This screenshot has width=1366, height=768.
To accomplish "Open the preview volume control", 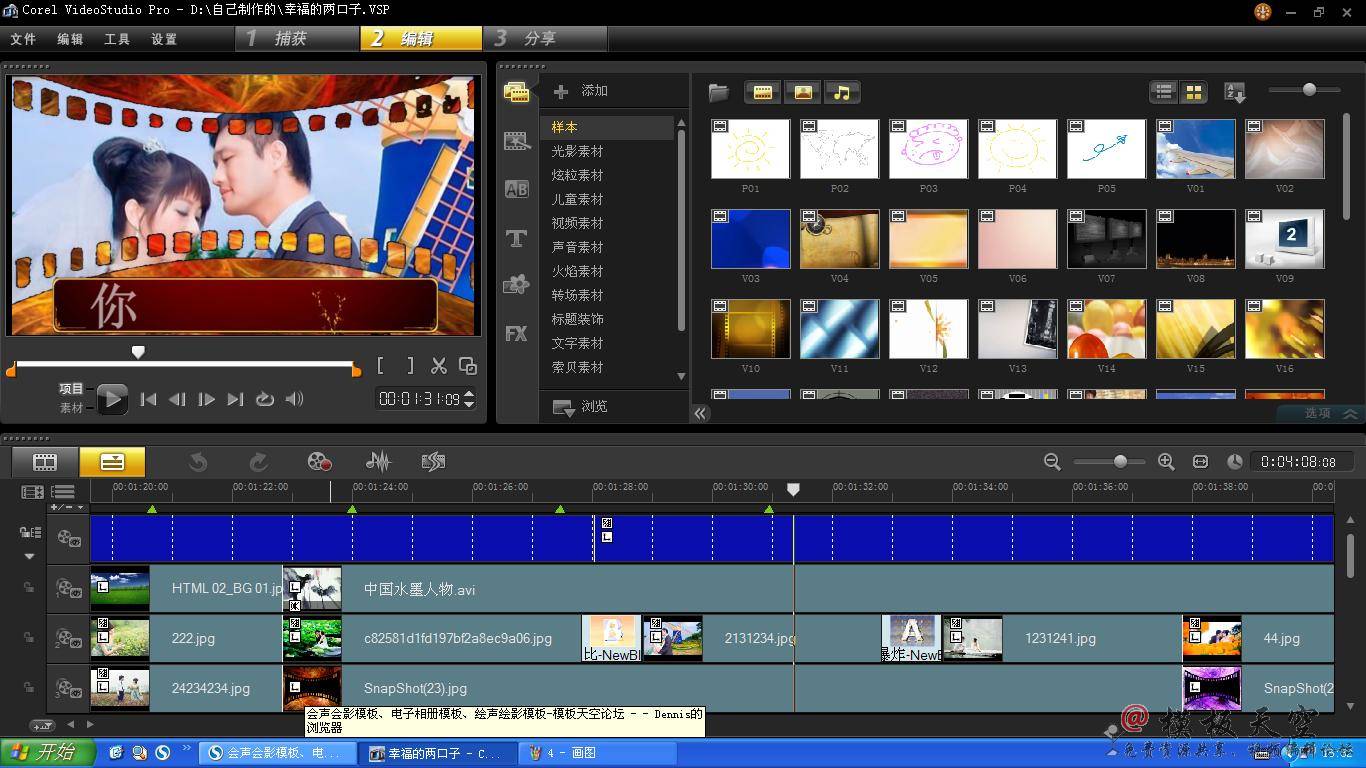I will click(x=294, y=399).
